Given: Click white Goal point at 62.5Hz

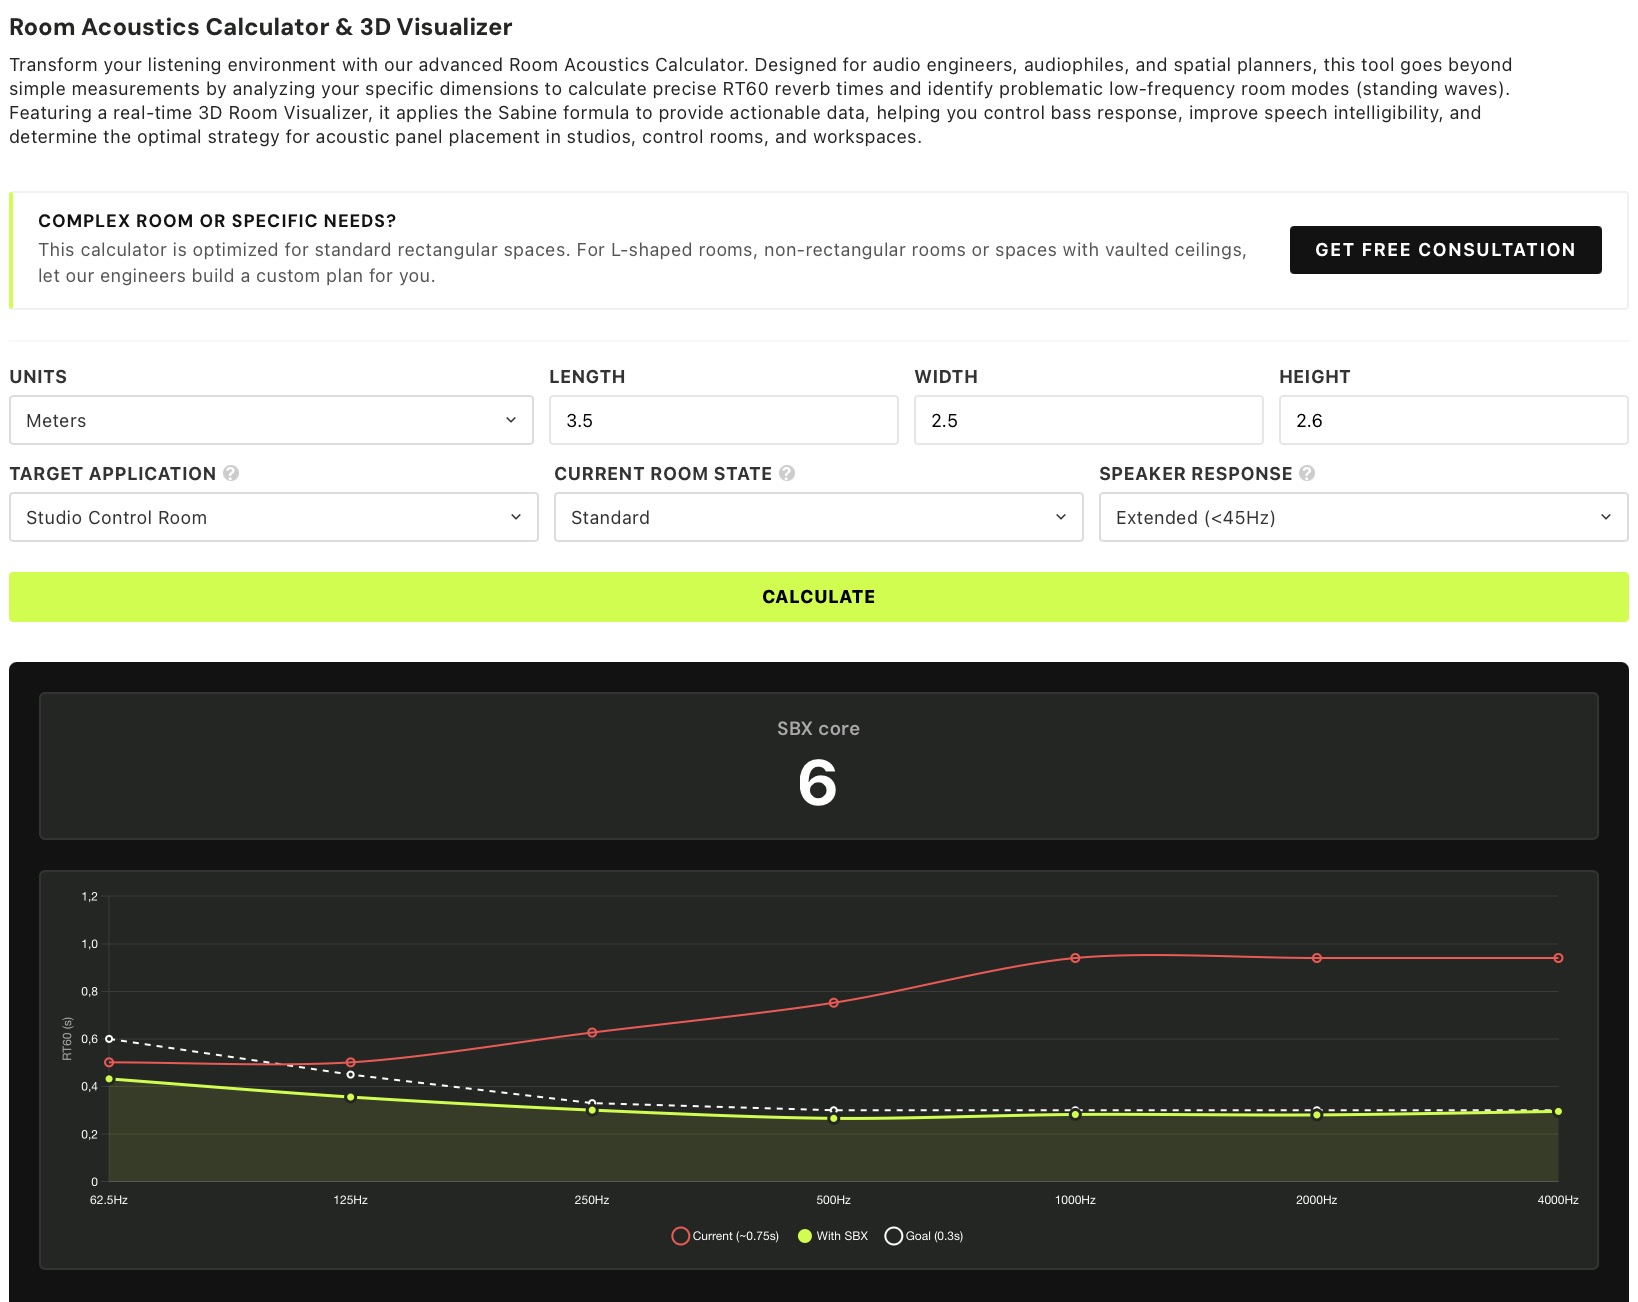Looking at the screenshot, I should 109,1039.
